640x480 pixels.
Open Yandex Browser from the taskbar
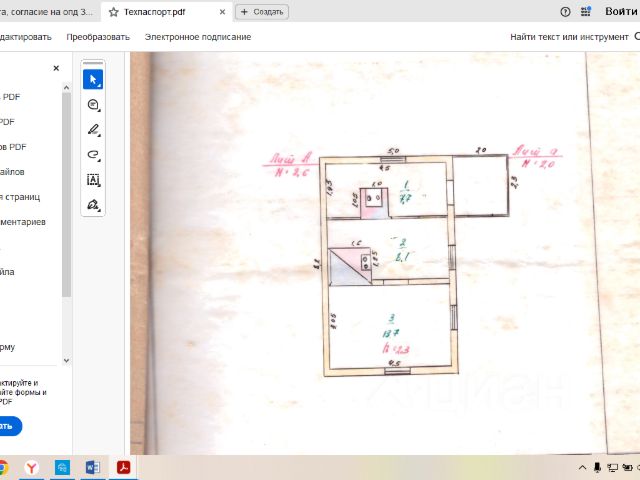[x=31, y=467]
